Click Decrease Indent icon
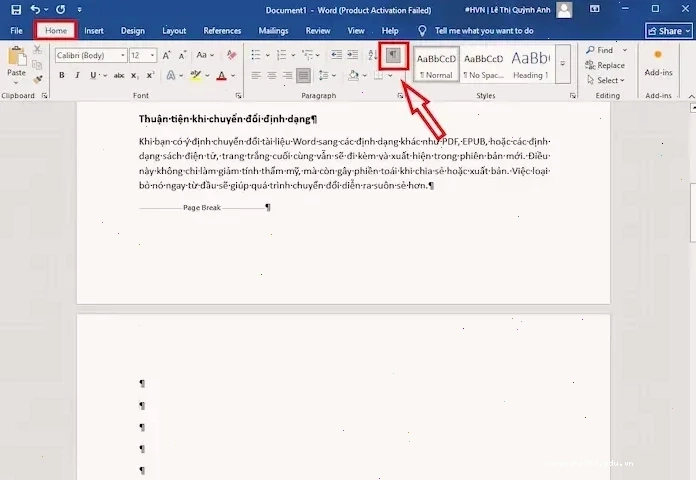The width and height of the screenshot is (696, 480). [x=336, y=55]
